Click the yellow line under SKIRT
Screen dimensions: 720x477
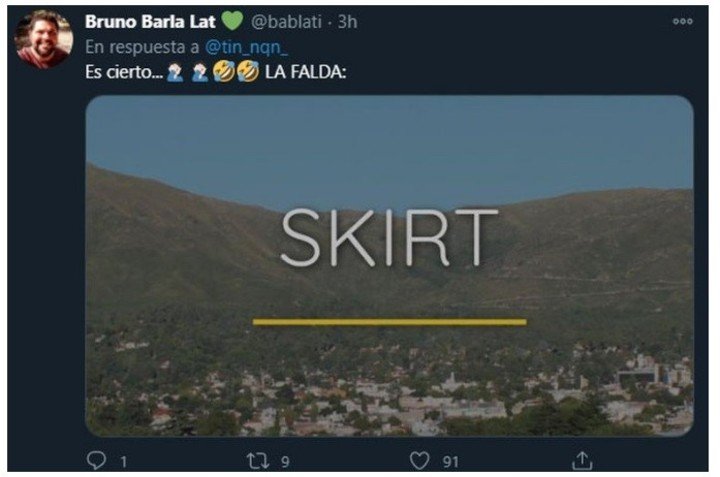389,322
